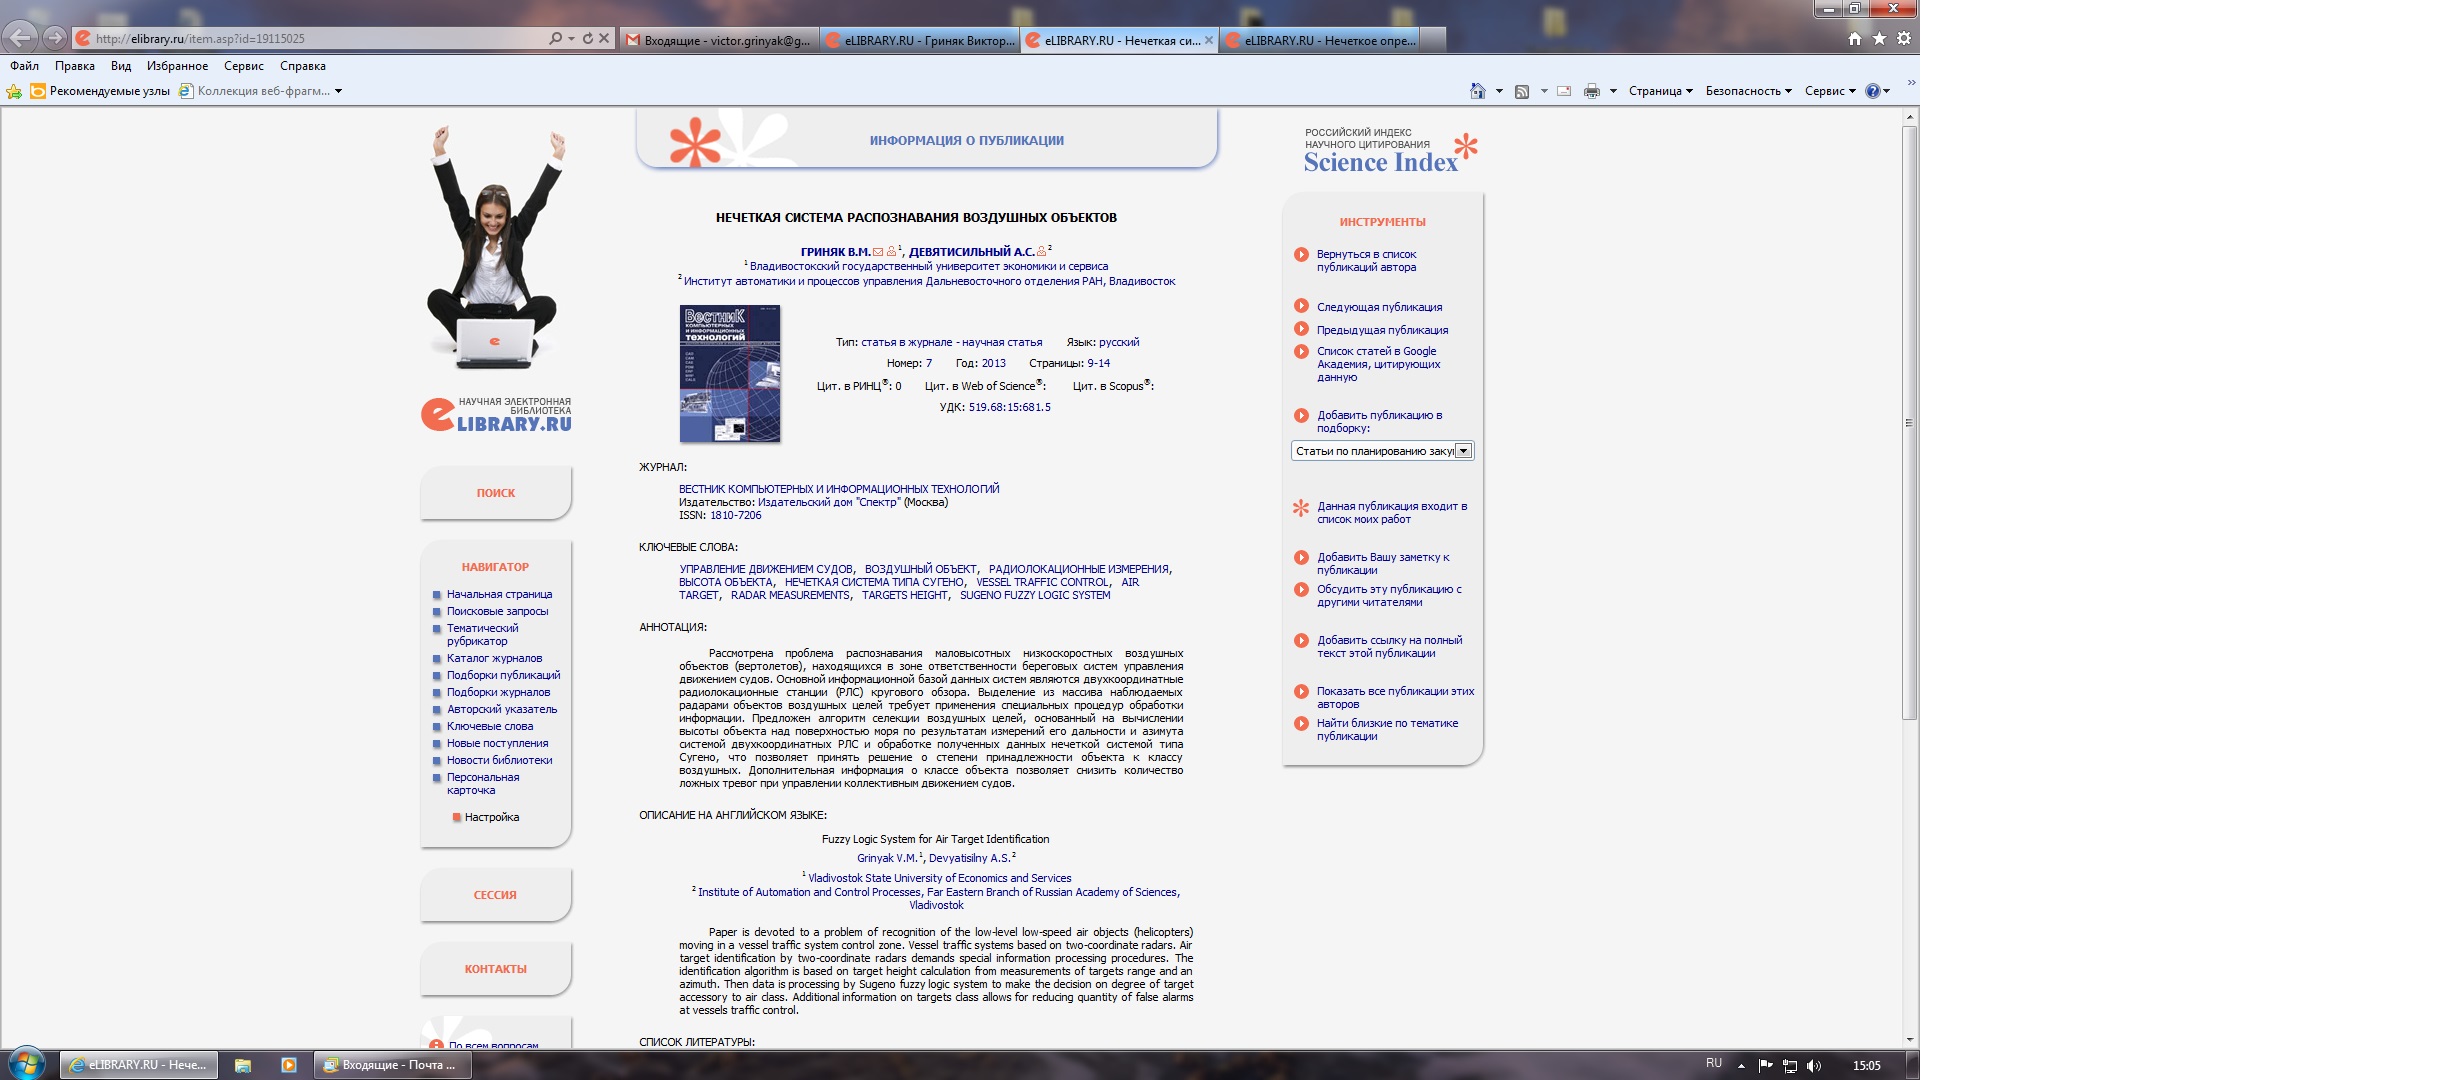Open the favorites star icon
2448x1080 pixels.
point(1879,38)
